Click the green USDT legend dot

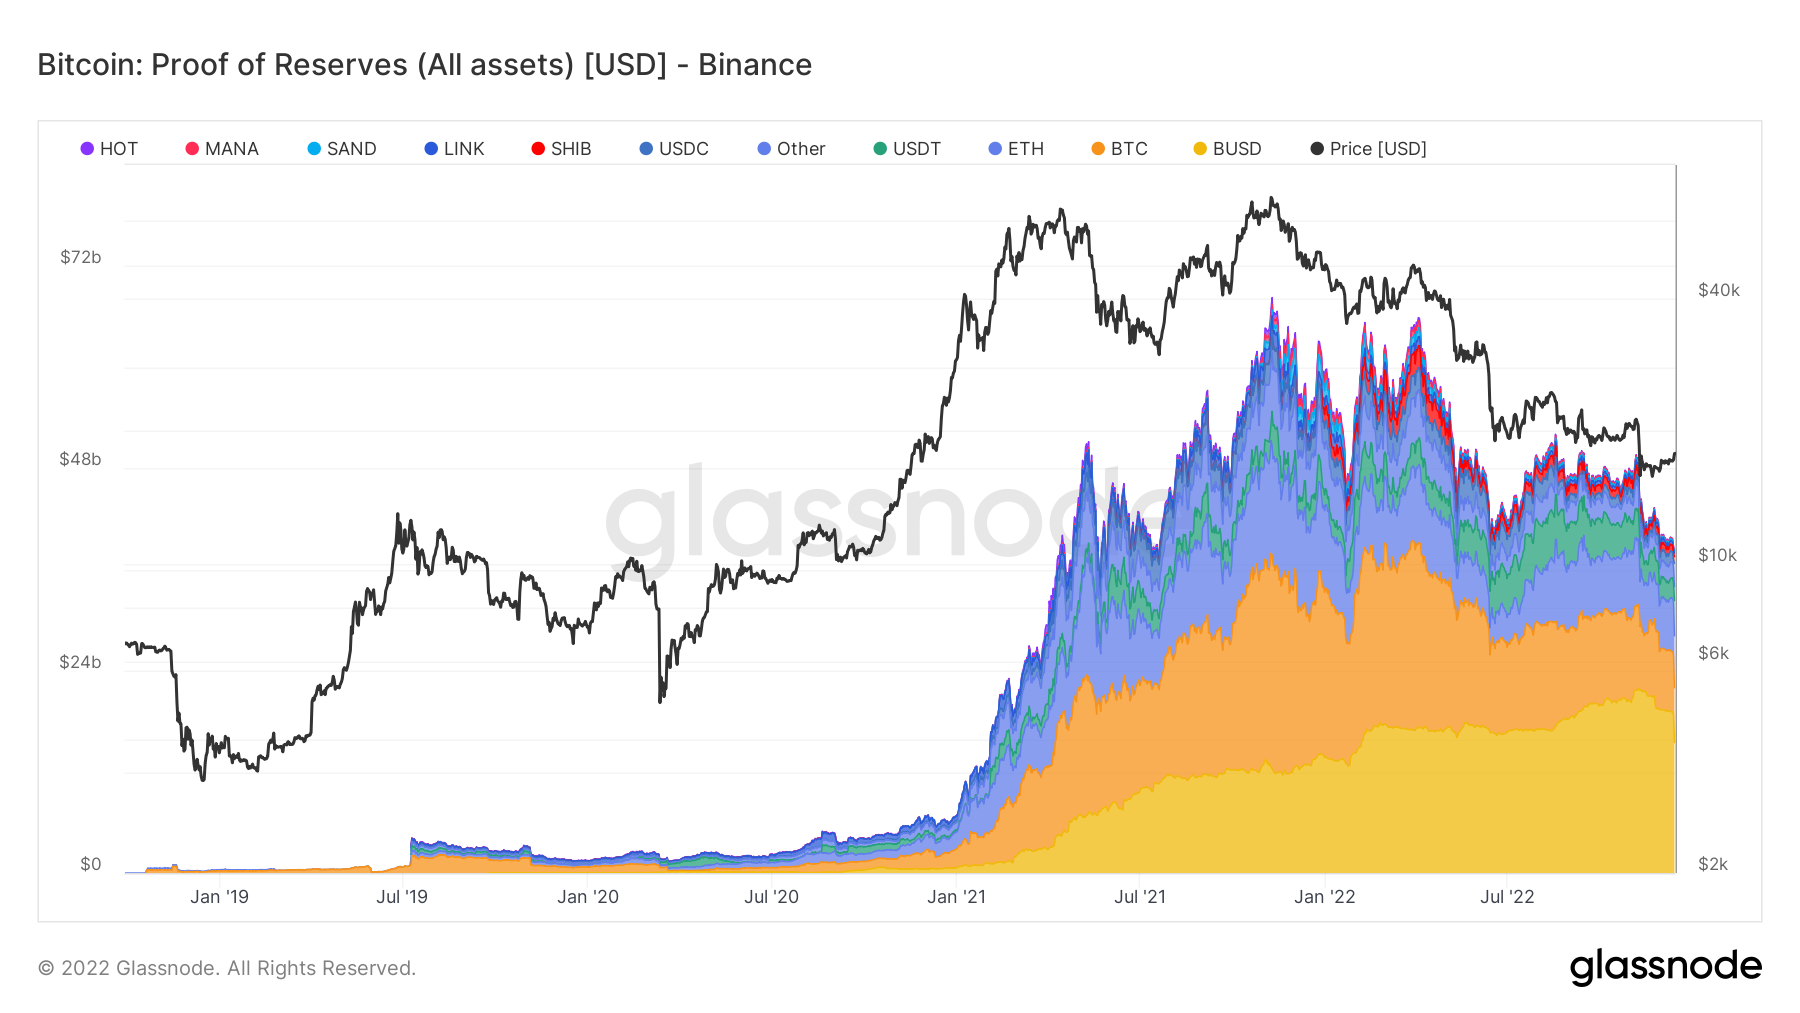coord(880,149)
